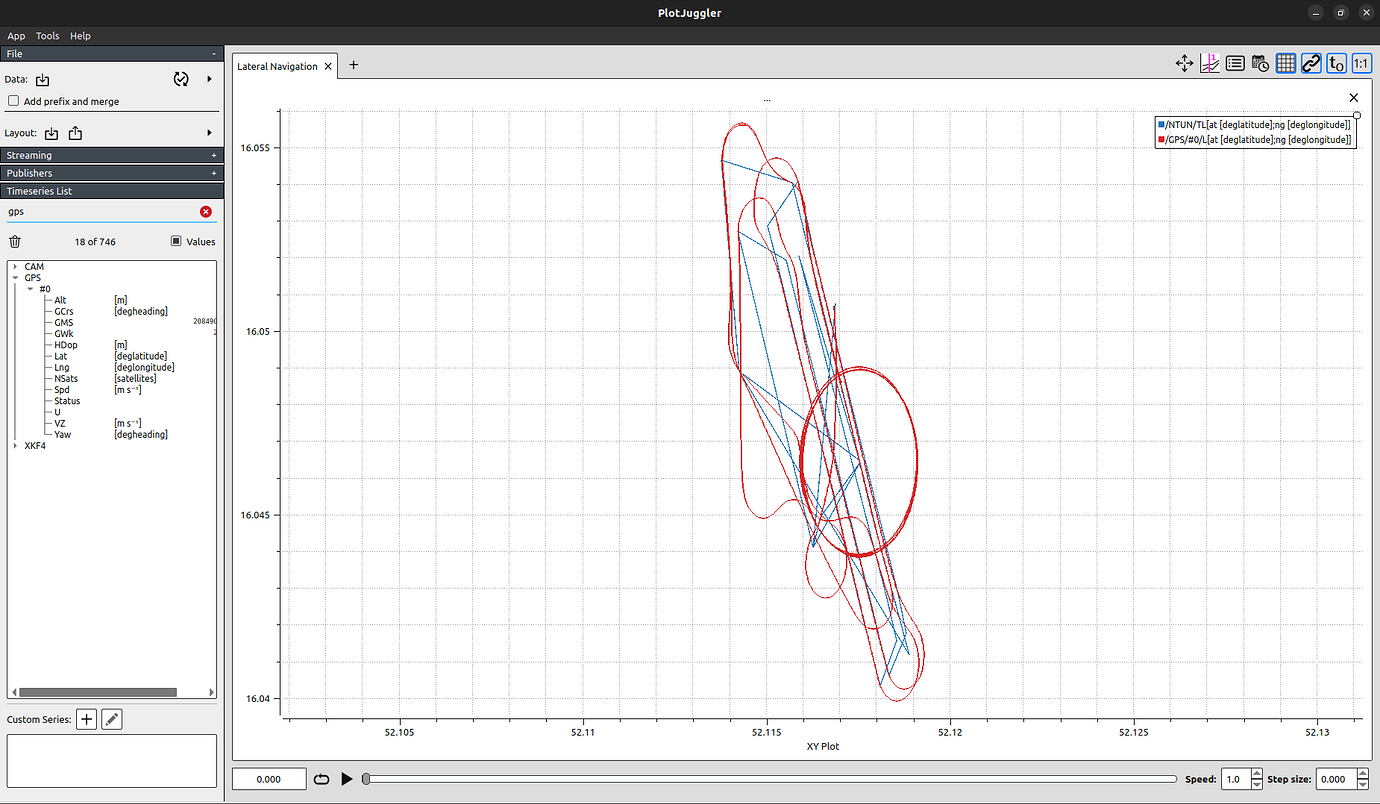The height and width of the screenshot is (804, 1380).
Task: Toggle loop playback mode
Action: click(321, 778)
